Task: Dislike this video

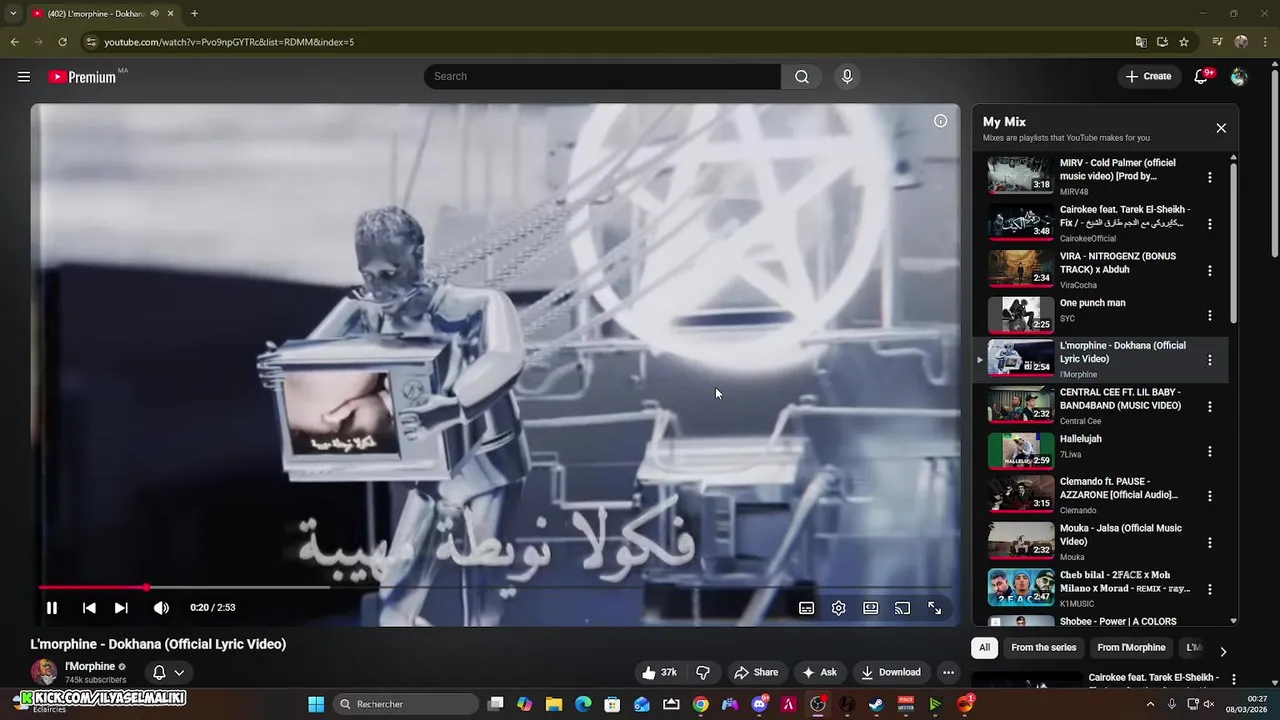Action: point(702,672)
